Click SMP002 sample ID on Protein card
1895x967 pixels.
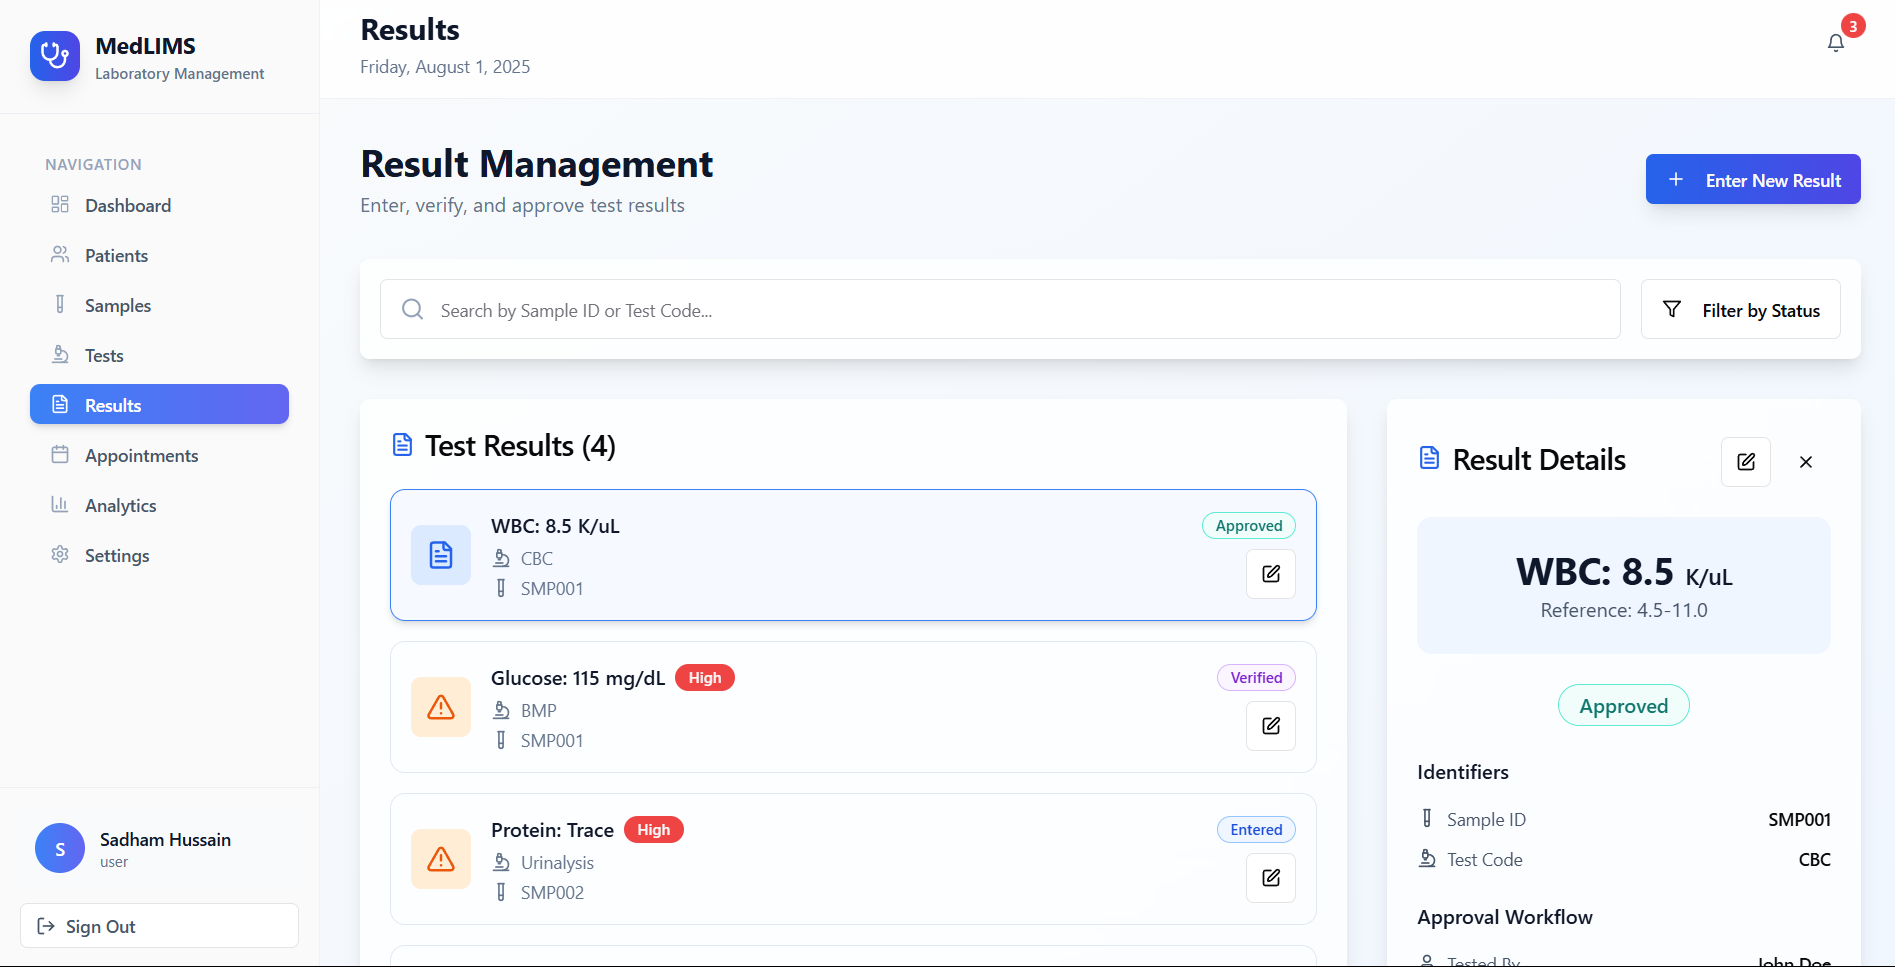point(552,893)
